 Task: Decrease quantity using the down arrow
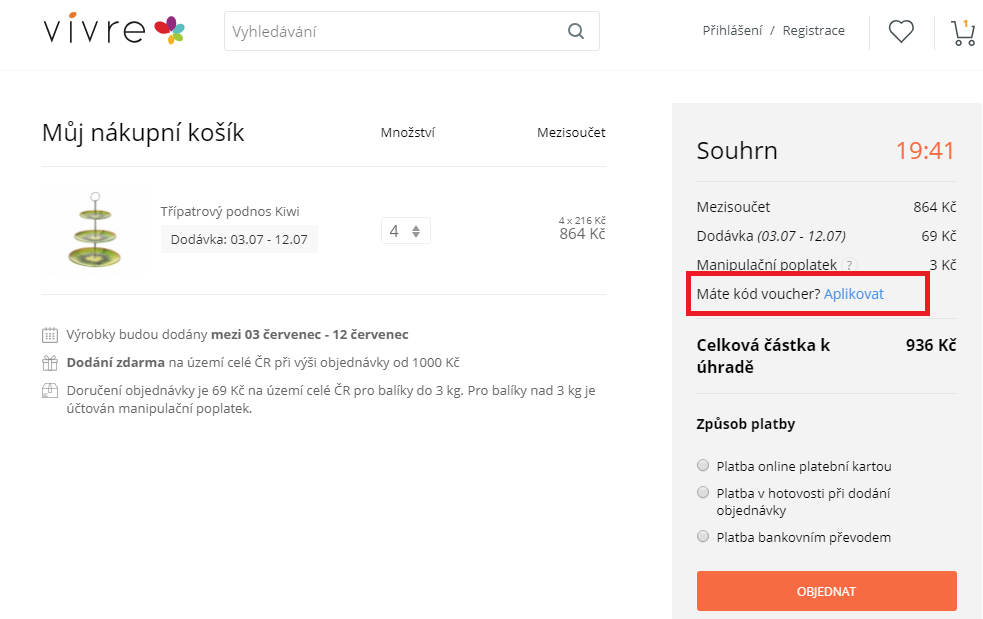(x=415, y=234)
